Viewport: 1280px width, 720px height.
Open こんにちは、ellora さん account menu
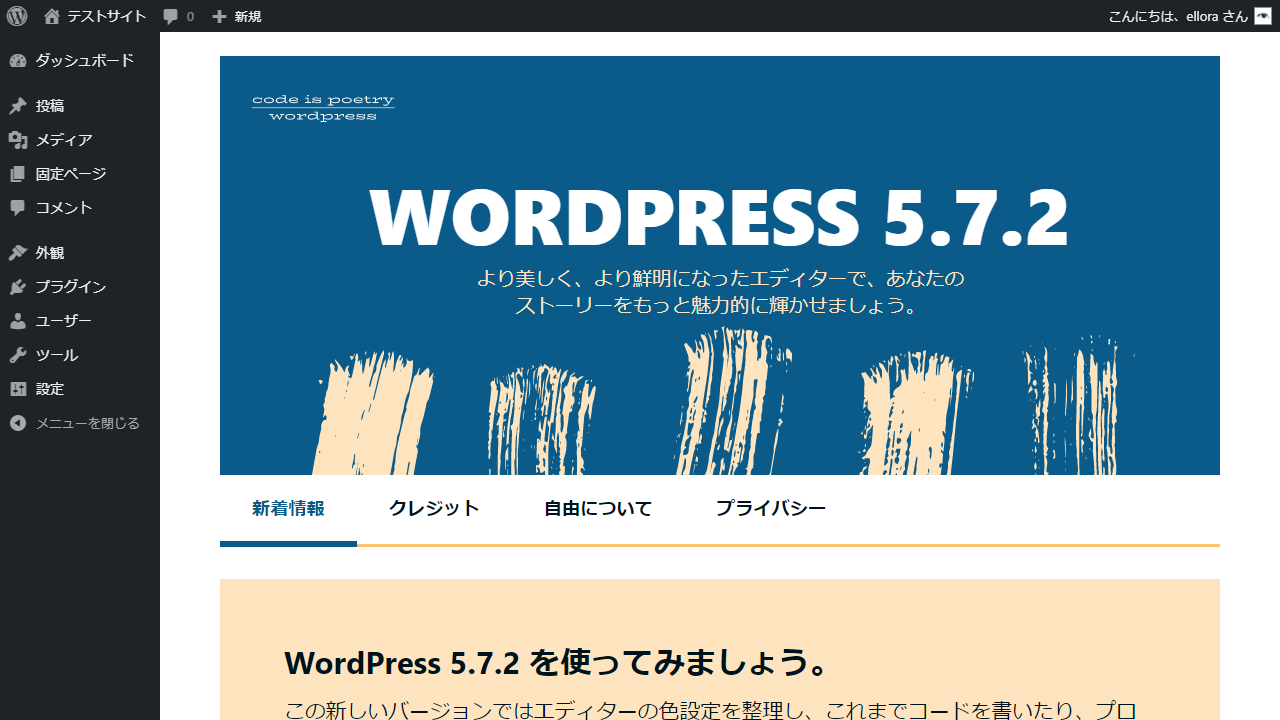pos(1190,16)
